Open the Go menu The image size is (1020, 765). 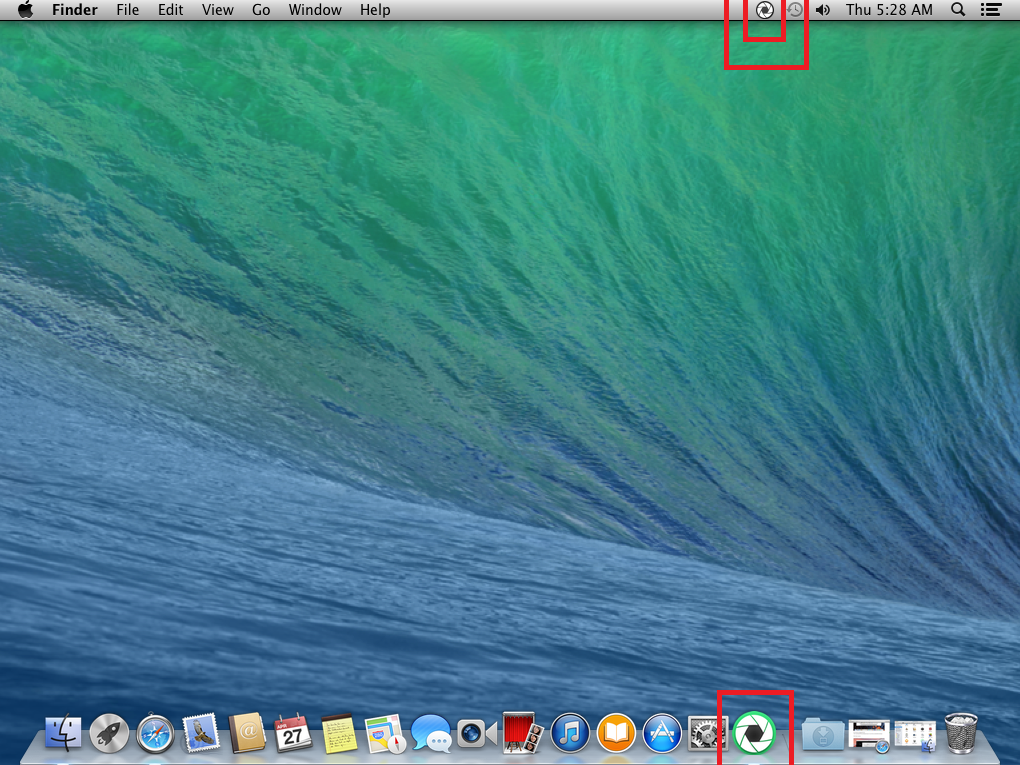pos(261,10)
